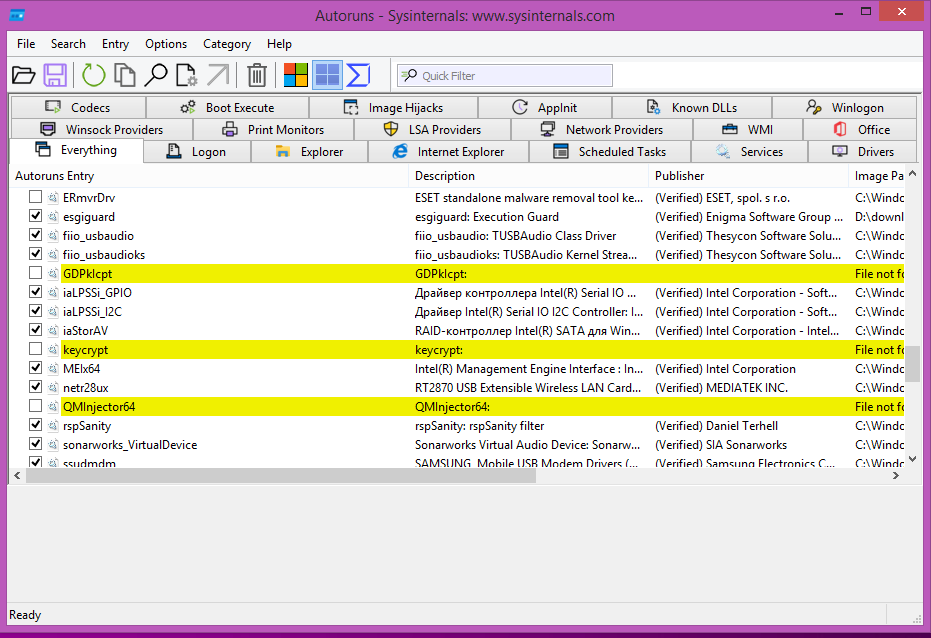This screenshot has height=638, width=931.
Task: Uncheck the iaLPSSi_GPIO entry
Action: coord(36,292)
